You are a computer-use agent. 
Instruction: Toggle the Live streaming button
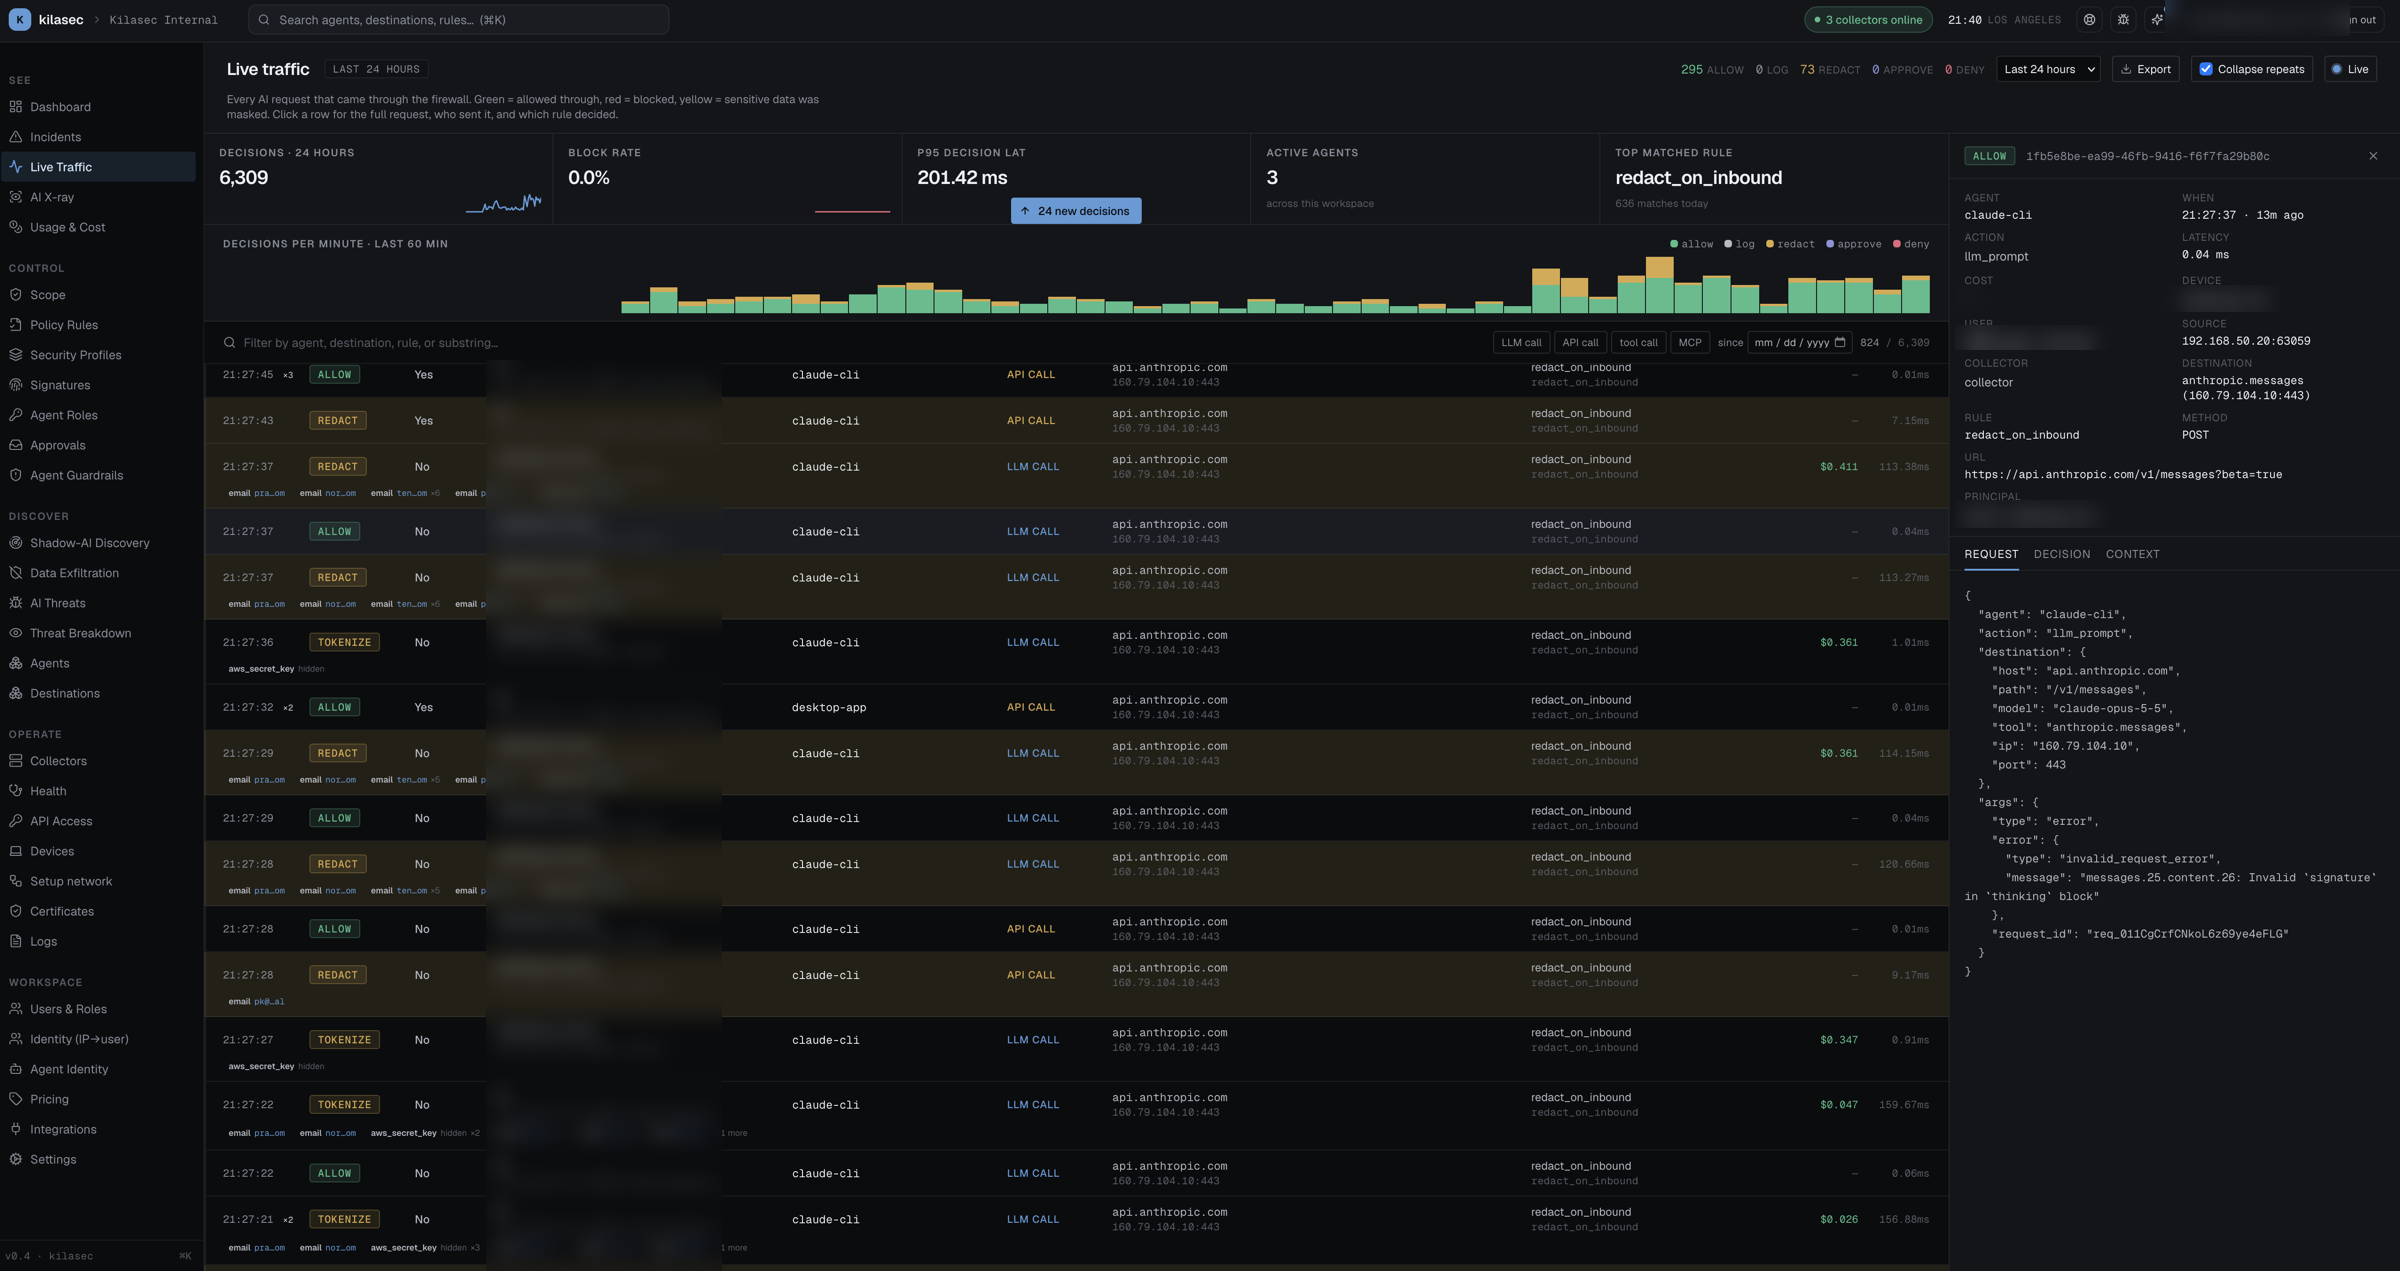point(2350,69)
